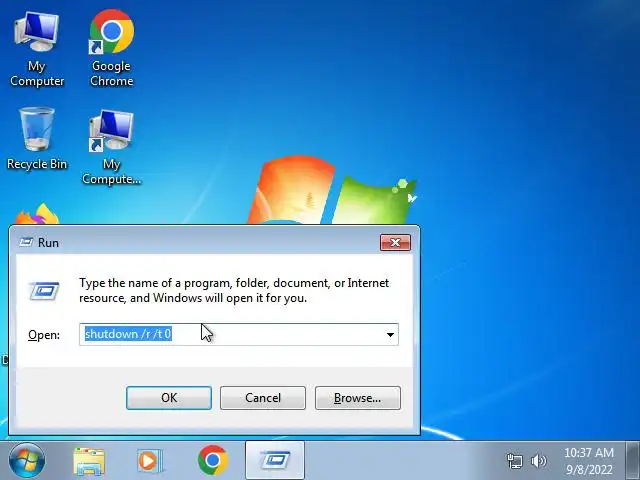Launch Windows Media Player from taskbar
The height and width of the screenshot is (480, 640).
149,461
